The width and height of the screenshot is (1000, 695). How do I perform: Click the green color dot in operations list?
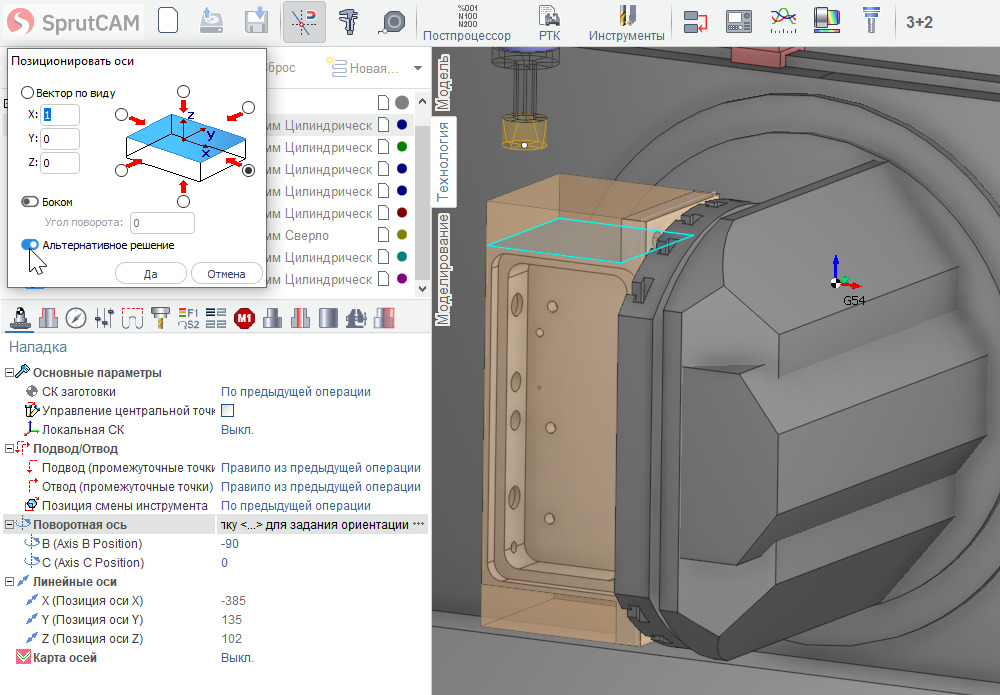(x=402, y=147)
